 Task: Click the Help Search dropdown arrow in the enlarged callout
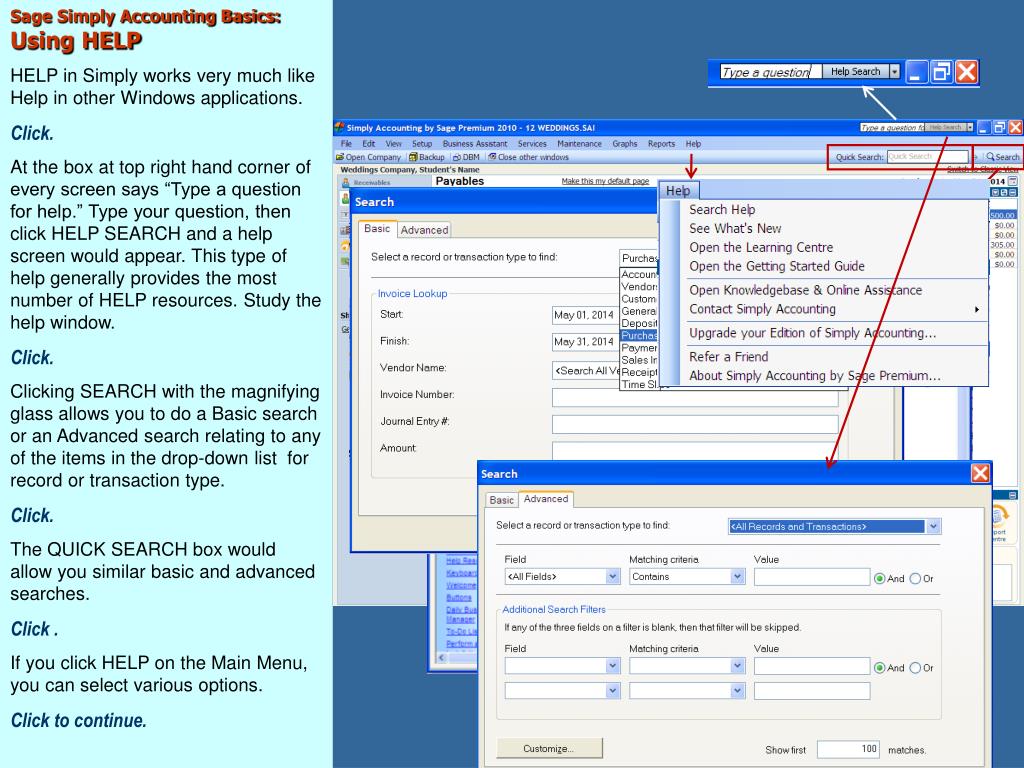(895, 72)
